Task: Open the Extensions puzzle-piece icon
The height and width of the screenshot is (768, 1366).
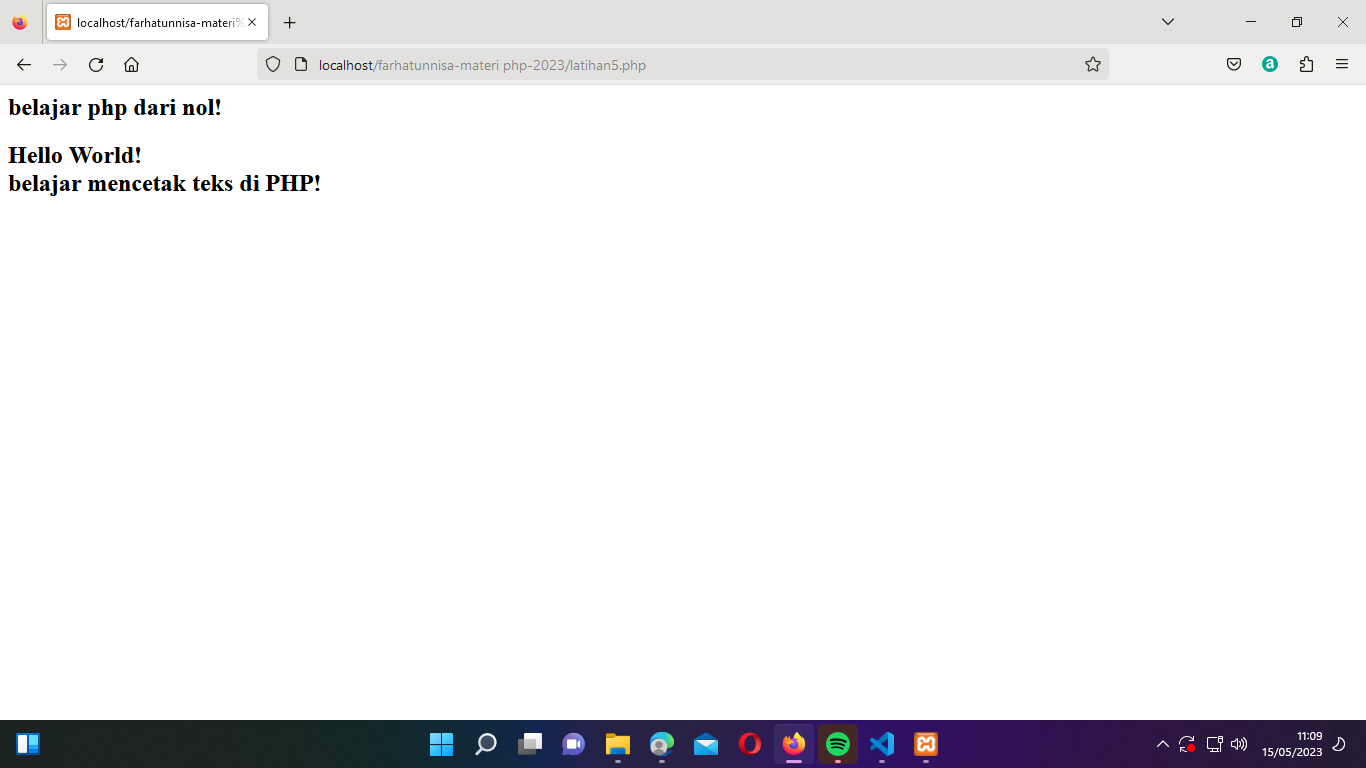Action: pyautogui.click(x=1306, y=63)
